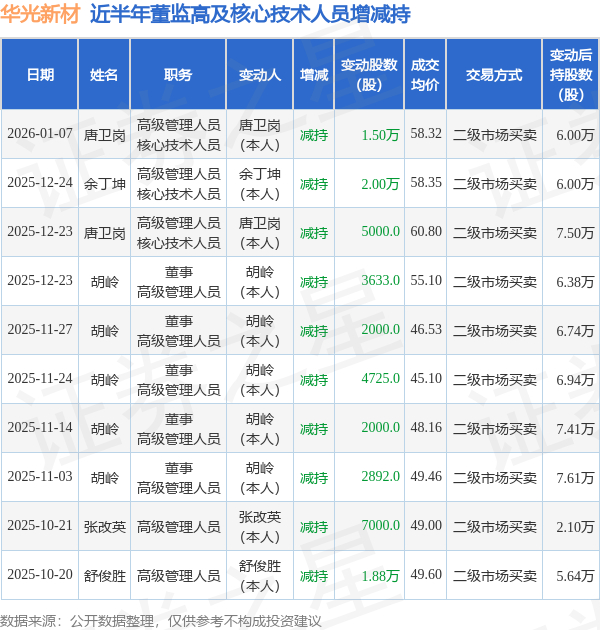This screenshot has width=600, height=630.
Task: Click share change value 1.50万
Action: tap(380, 135)
